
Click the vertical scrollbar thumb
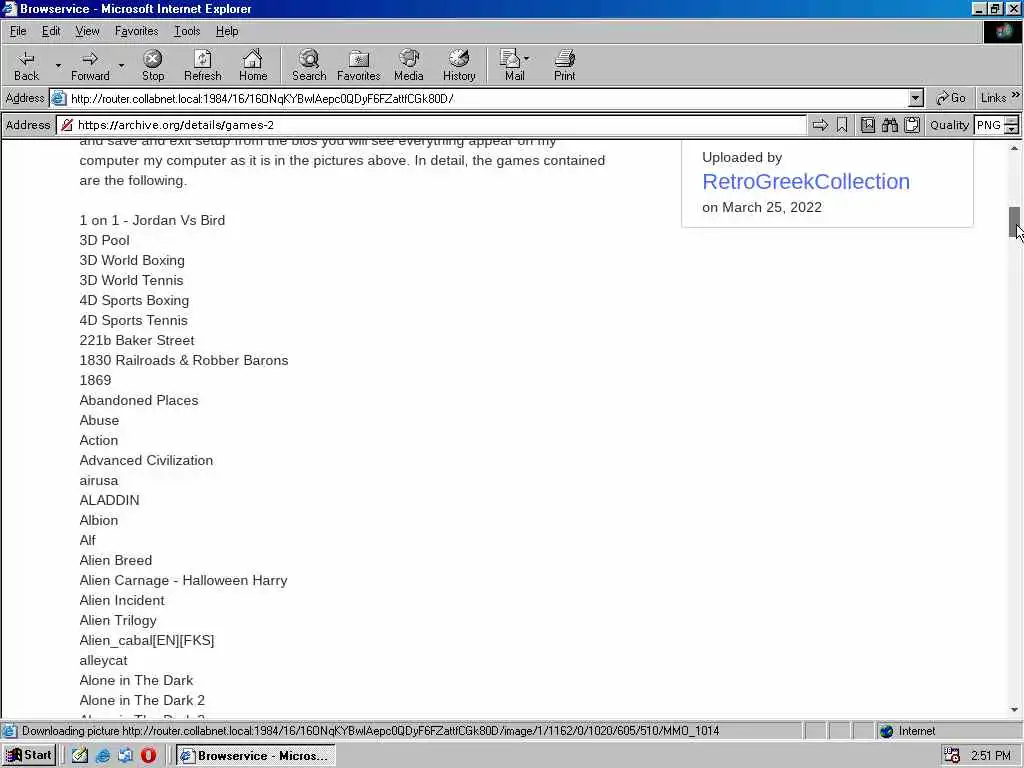[1014, 222]
